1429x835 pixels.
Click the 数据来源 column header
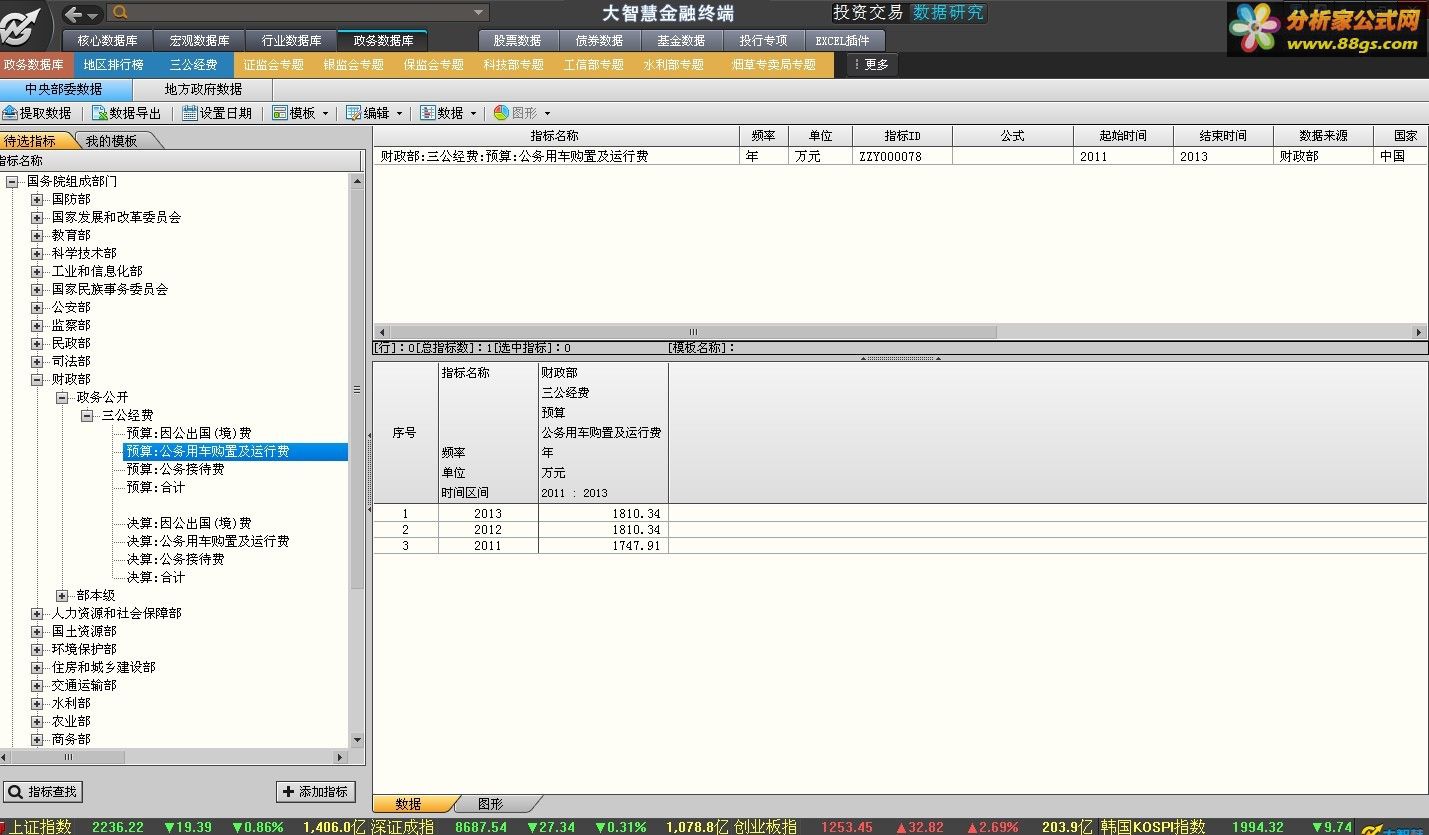click(1323, 136)
